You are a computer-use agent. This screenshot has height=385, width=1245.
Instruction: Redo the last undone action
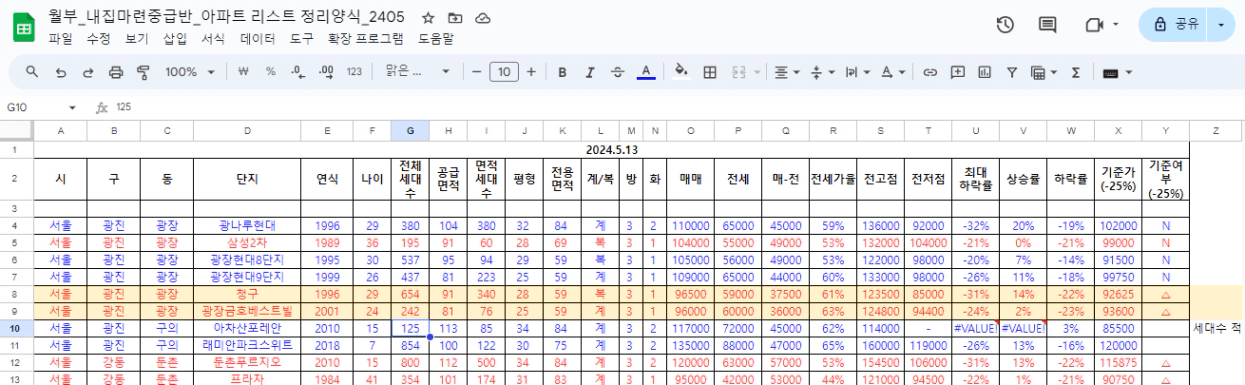click(x=88, y=72)
